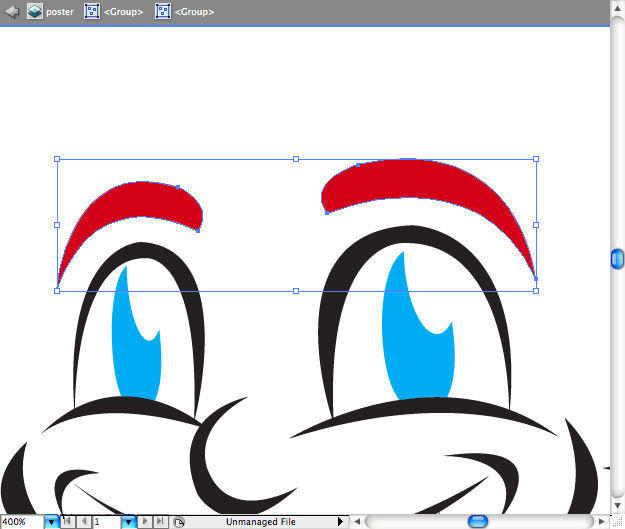The image size is (625, 529).
Task: Click the top-center bounding box handle
Action: coord(296,159)
